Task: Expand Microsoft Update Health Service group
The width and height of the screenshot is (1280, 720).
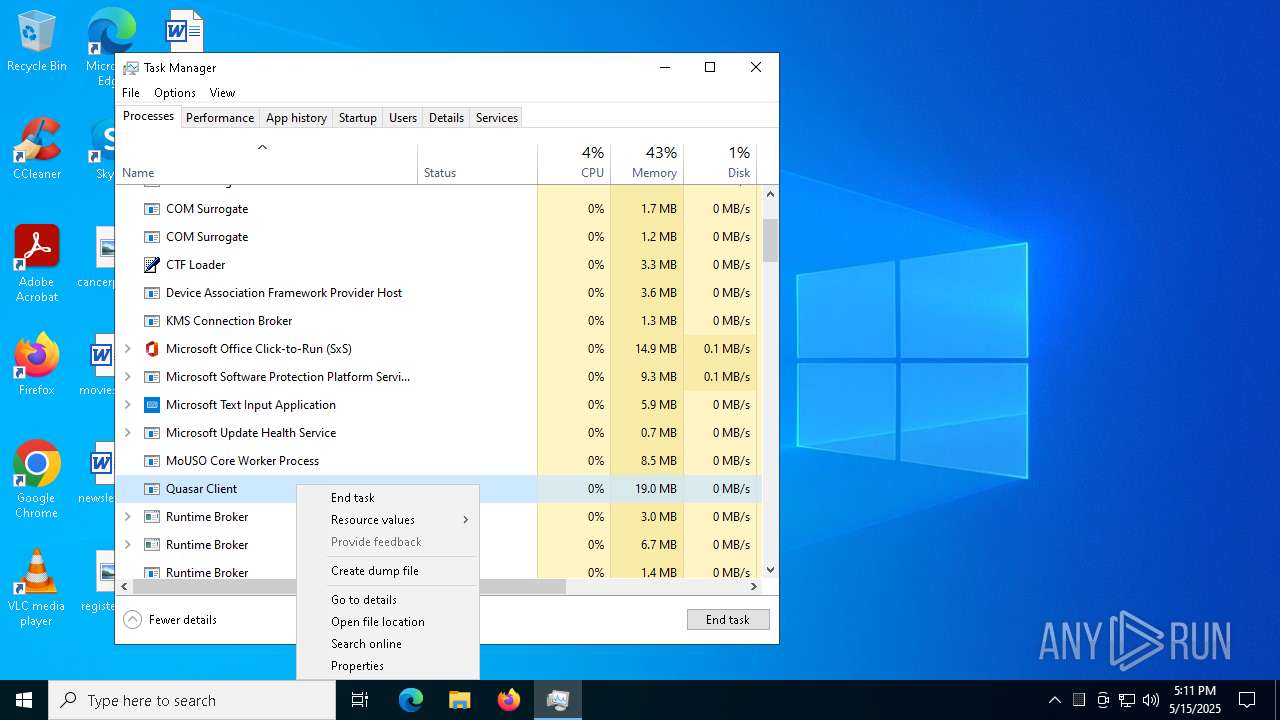Action: point(127,433)
